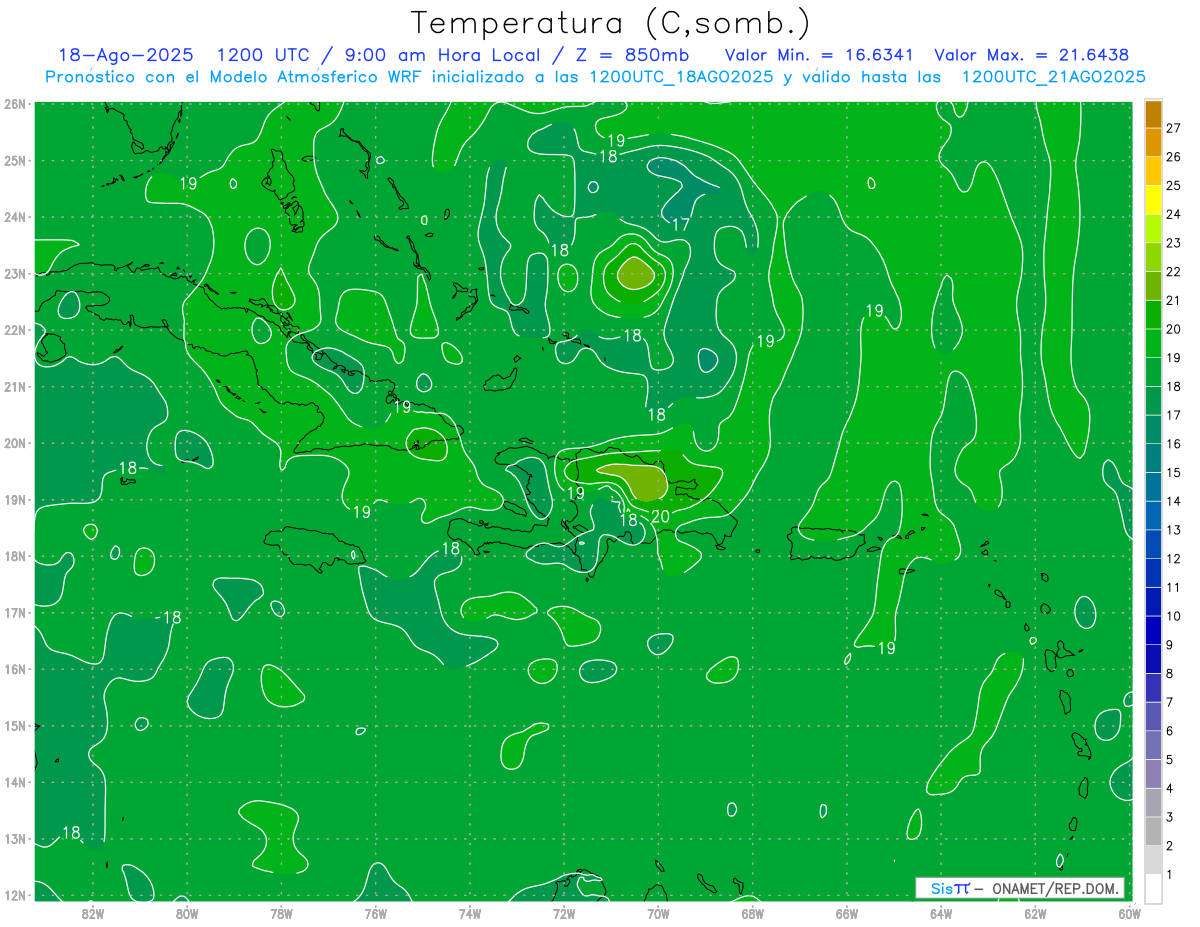The height and width of the screenshot is (927, 1200).
Task: Click the color scale label "12"
Action: point(1174,558)
